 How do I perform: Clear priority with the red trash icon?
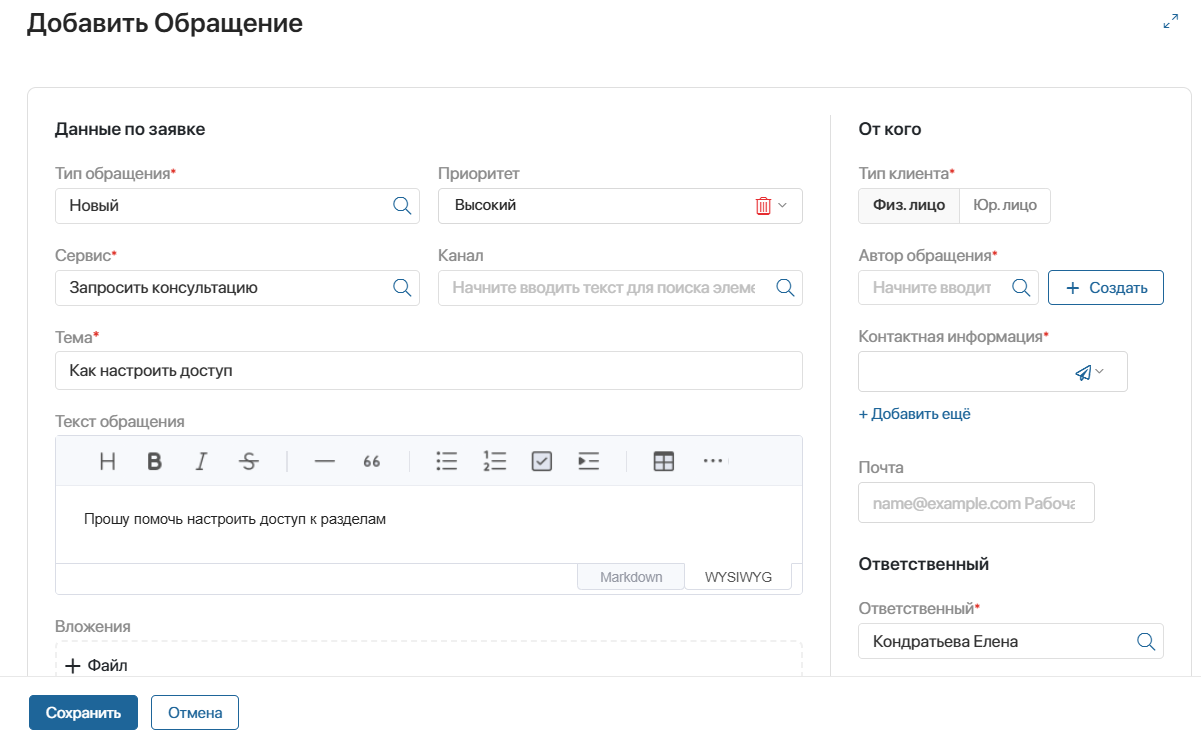point(763,206)
